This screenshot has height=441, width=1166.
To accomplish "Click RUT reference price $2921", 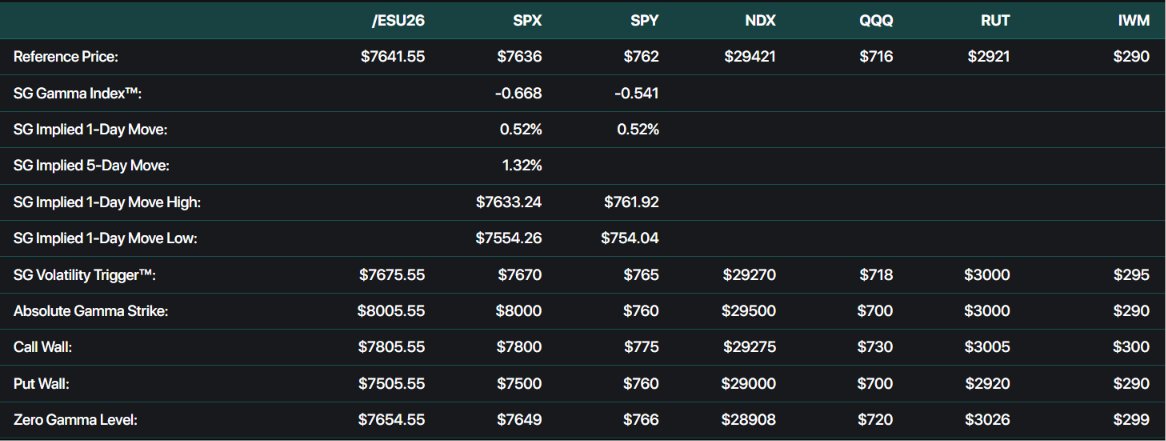I will click(988, 57).
